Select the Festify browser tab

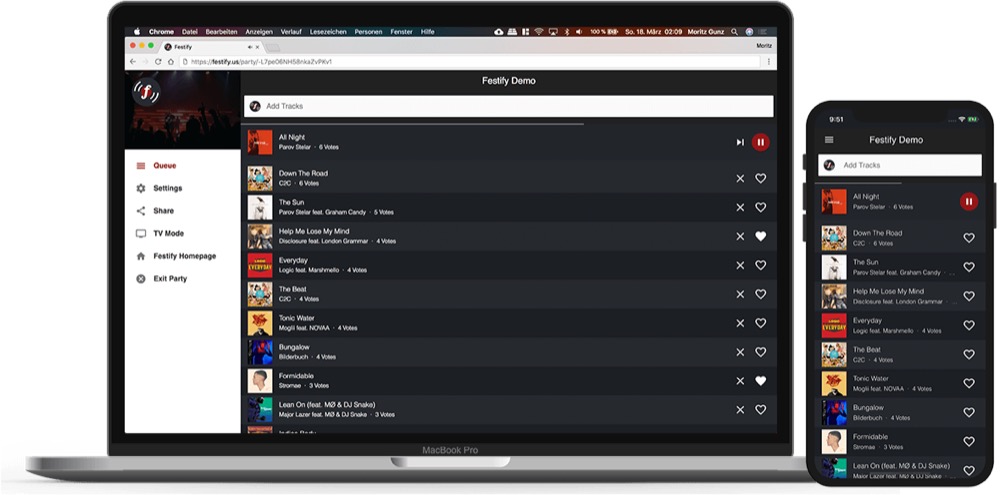(x=210, y=47)
